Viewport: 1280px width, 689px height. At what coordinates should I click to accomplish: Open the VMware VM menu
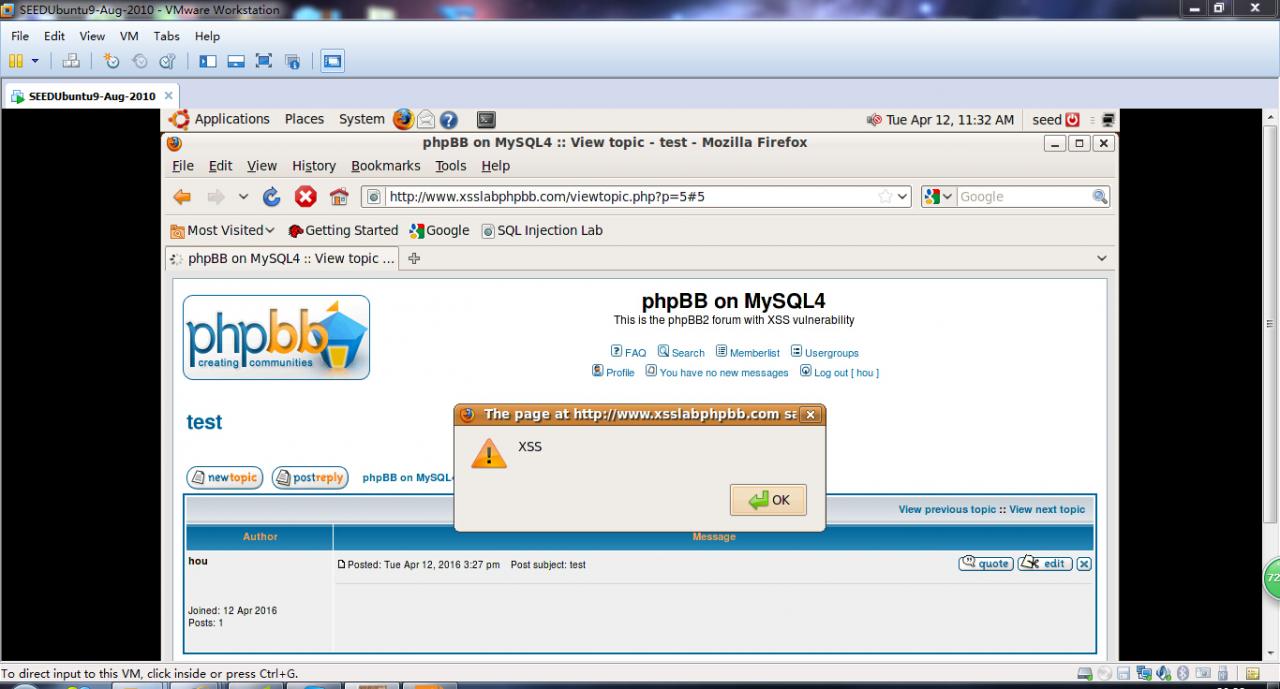pos(129,36)
